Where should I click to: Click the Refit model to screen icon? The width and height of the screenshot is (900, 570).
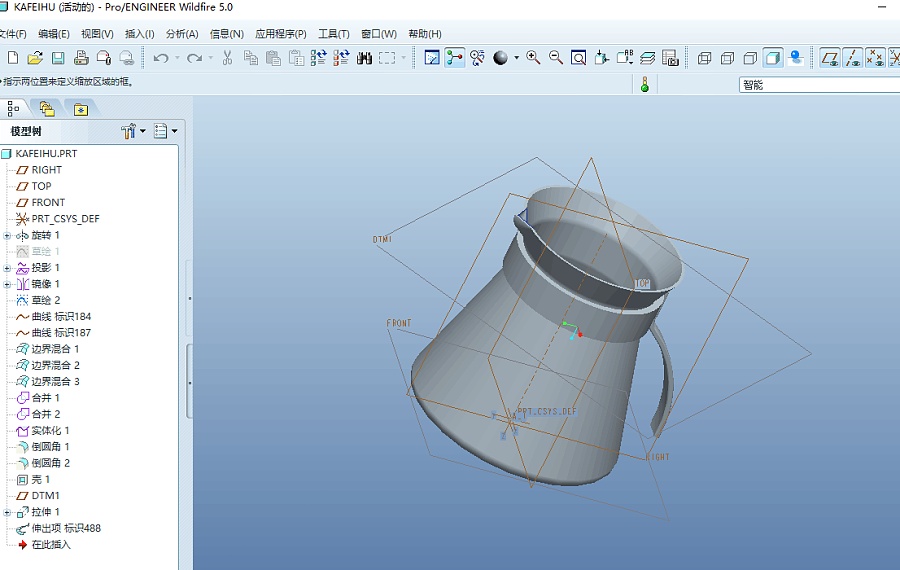(579, 58)
